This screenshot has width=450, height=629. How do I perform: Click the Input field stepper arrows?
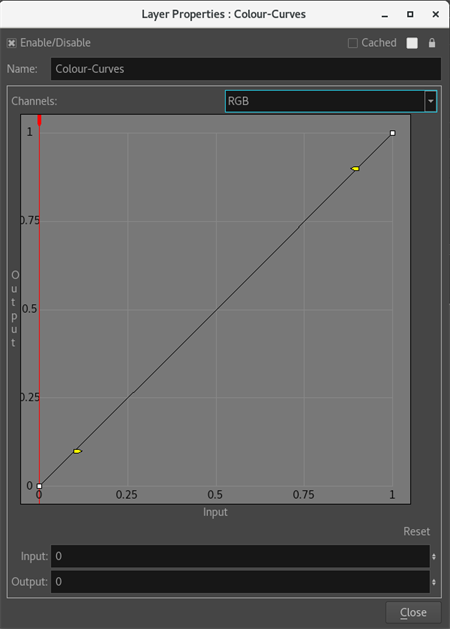pos(434,556)
